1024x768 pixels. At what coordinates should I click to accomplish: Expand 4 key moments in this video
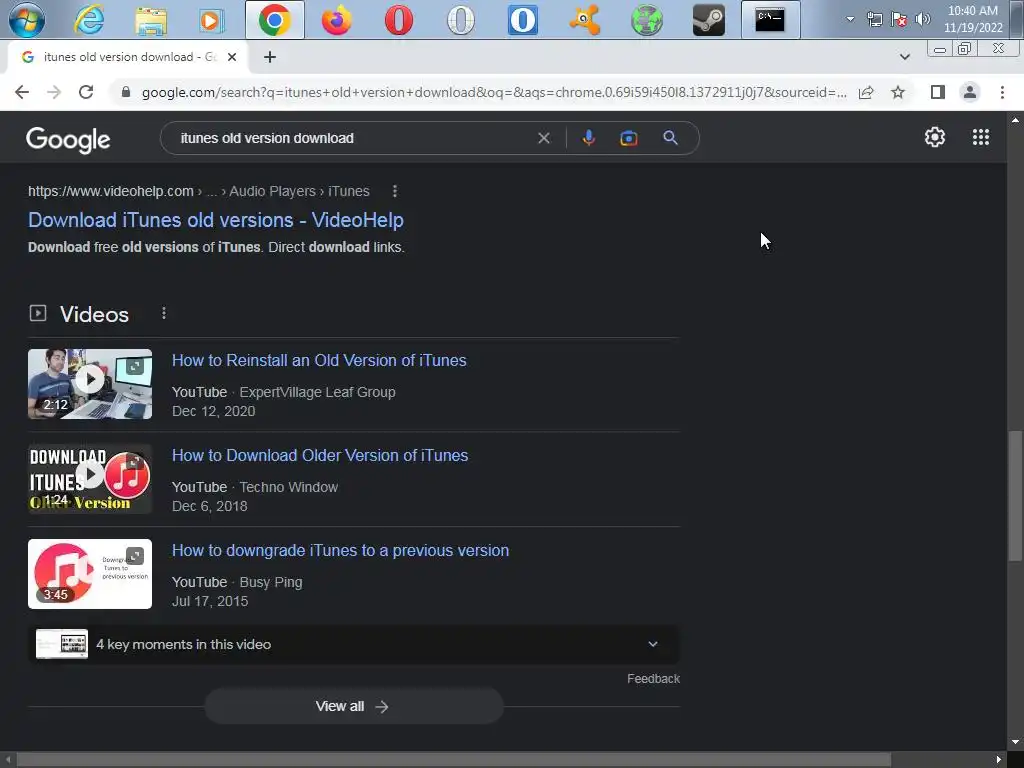[353, 645]
